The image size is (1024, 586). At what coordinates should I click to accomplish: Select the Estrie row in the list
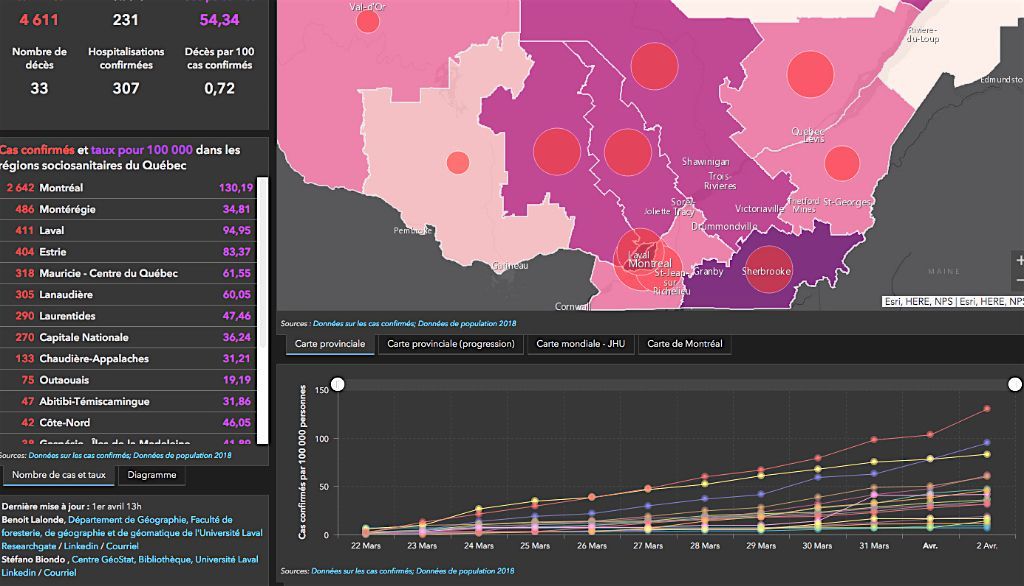129,252
